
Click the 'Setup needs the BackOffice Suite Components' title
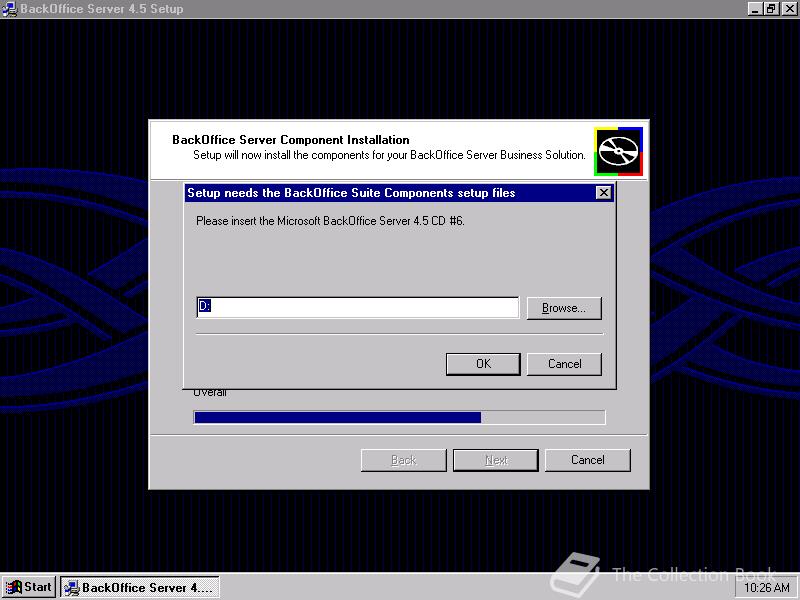click(x=351, y=193)
